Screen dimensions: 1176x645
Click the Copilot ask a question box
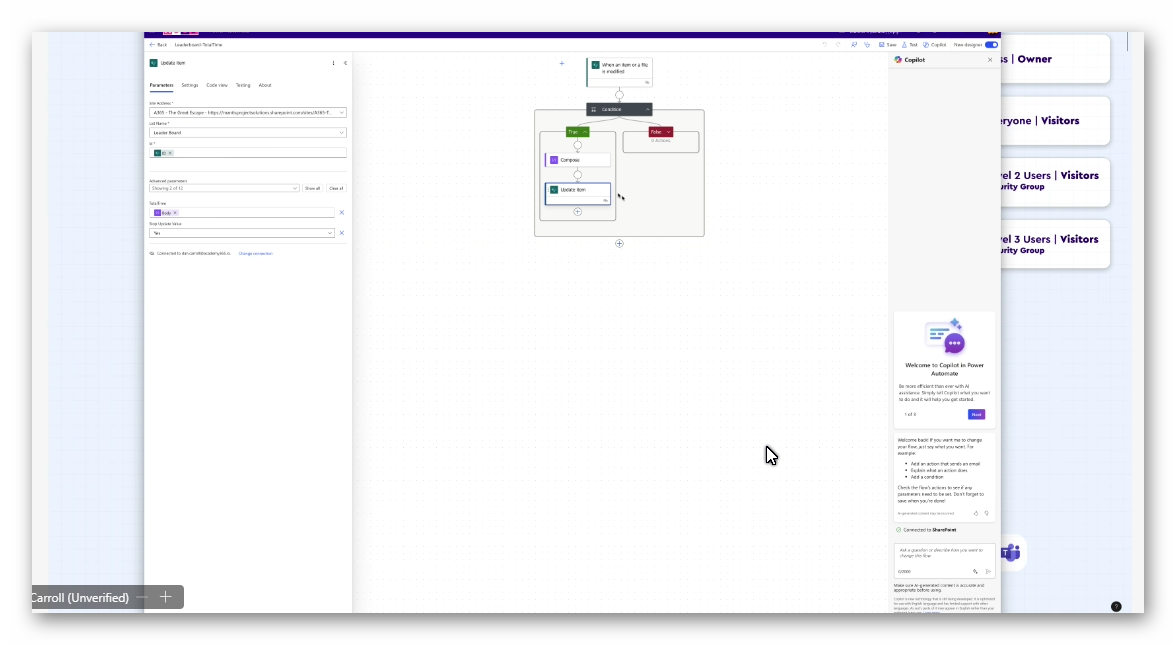pos(944,561)
